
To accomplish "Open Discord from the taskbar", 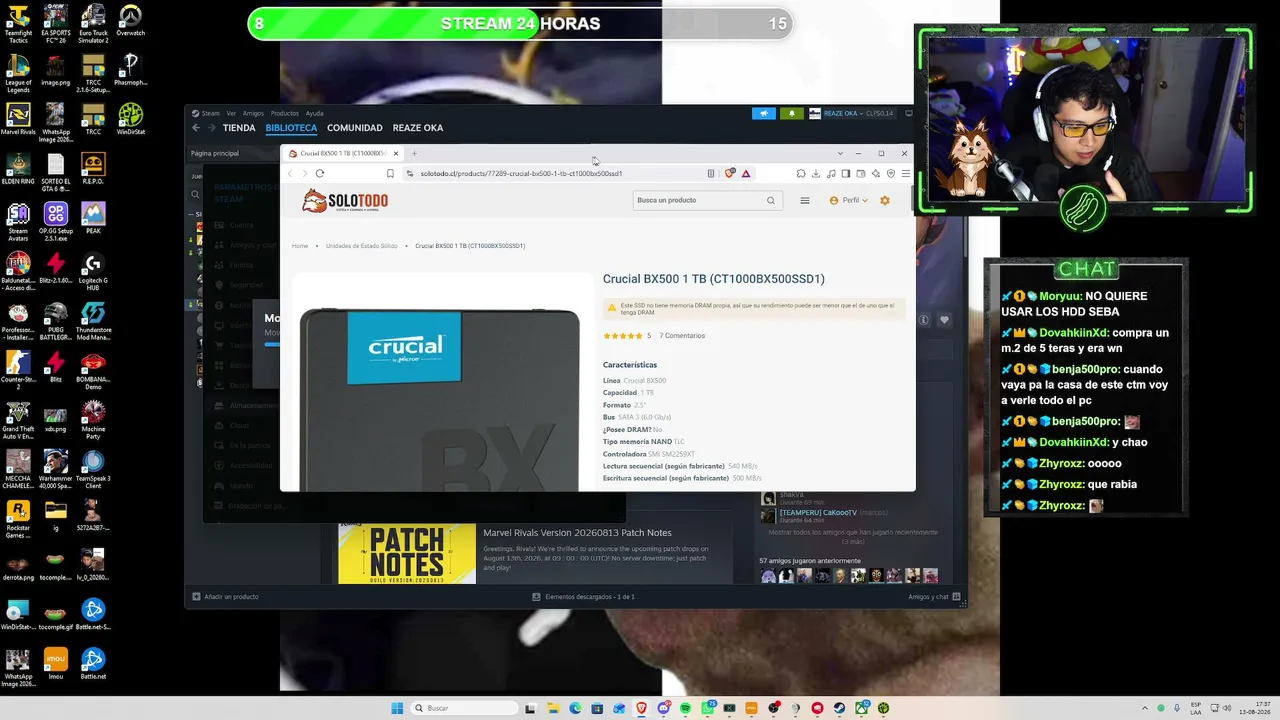I will (663, 708).
